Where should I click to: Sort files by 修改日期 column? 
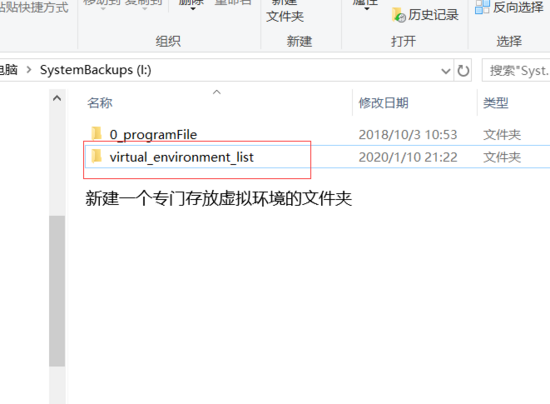383,103
